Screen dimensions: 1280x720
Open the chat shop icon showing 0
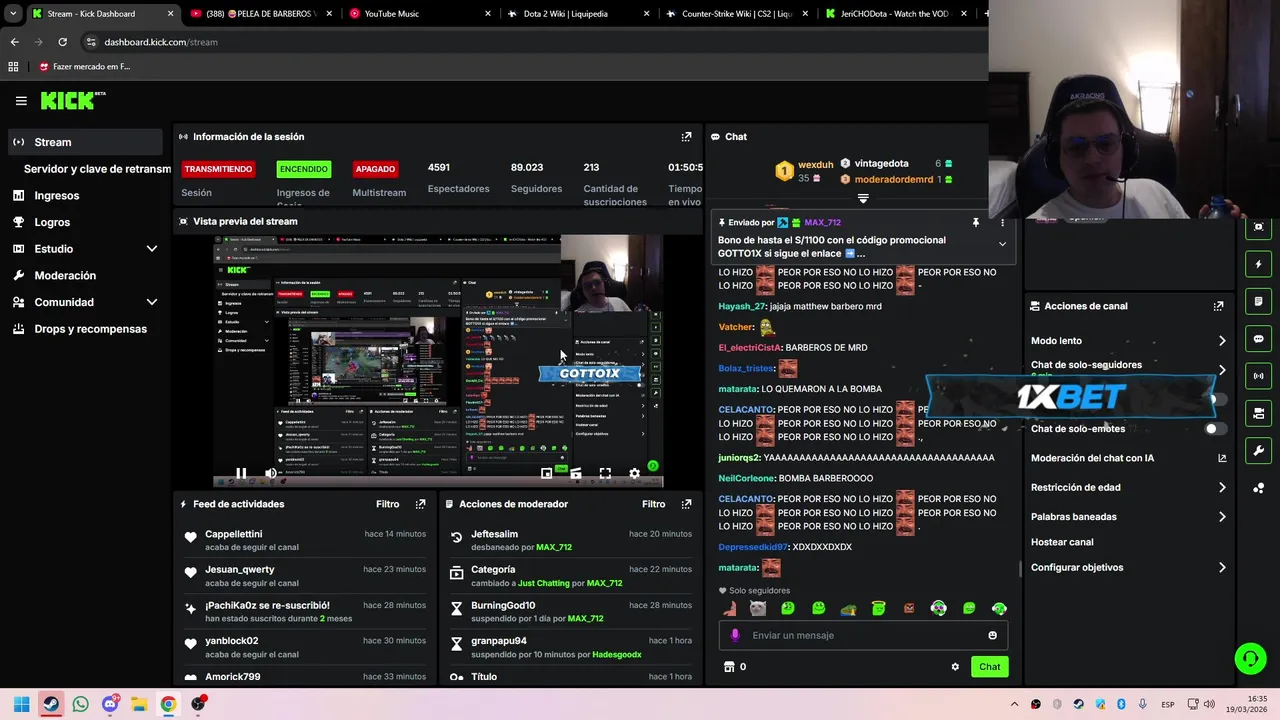pyautogui.click(x=735, y=667)
